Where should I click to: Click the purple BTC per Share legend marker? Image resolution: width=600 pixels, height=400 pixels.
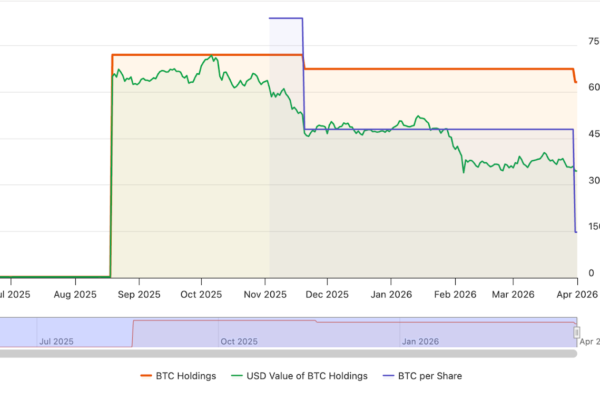[387, 376]
